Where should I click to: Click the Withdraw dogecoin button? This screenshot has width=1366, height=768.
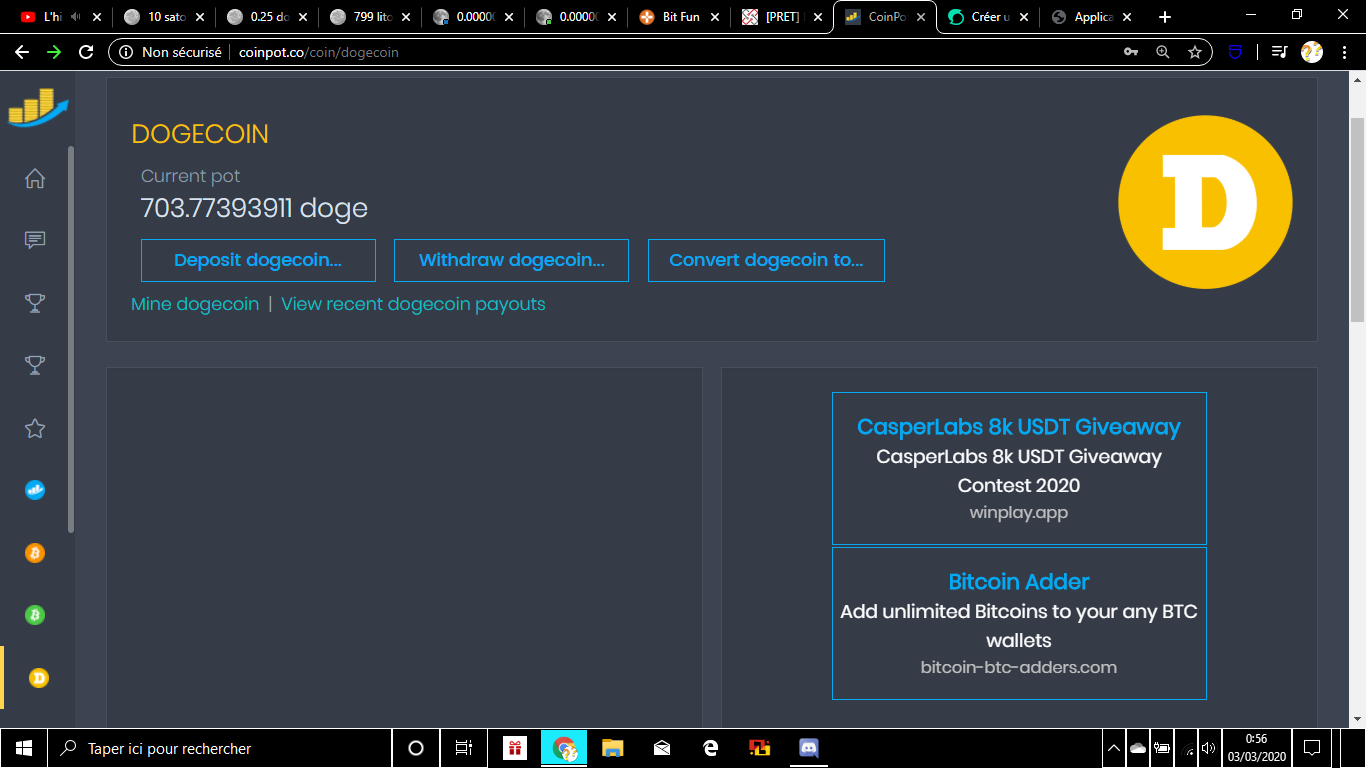511,260
